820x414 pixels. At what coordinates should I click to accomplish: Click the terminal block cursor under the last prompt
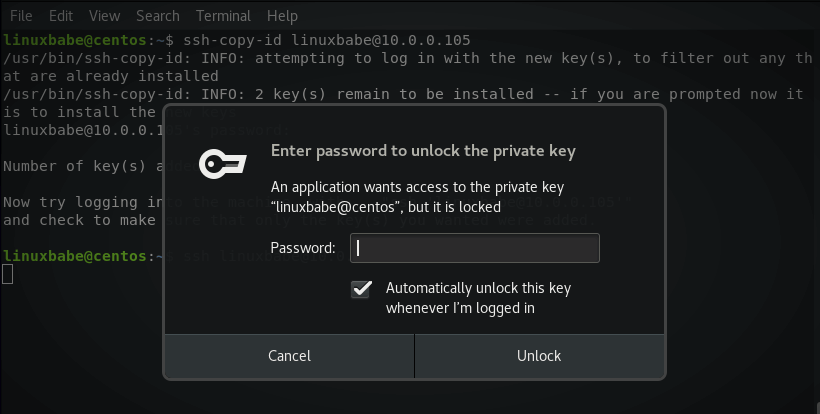click(7, 274)
